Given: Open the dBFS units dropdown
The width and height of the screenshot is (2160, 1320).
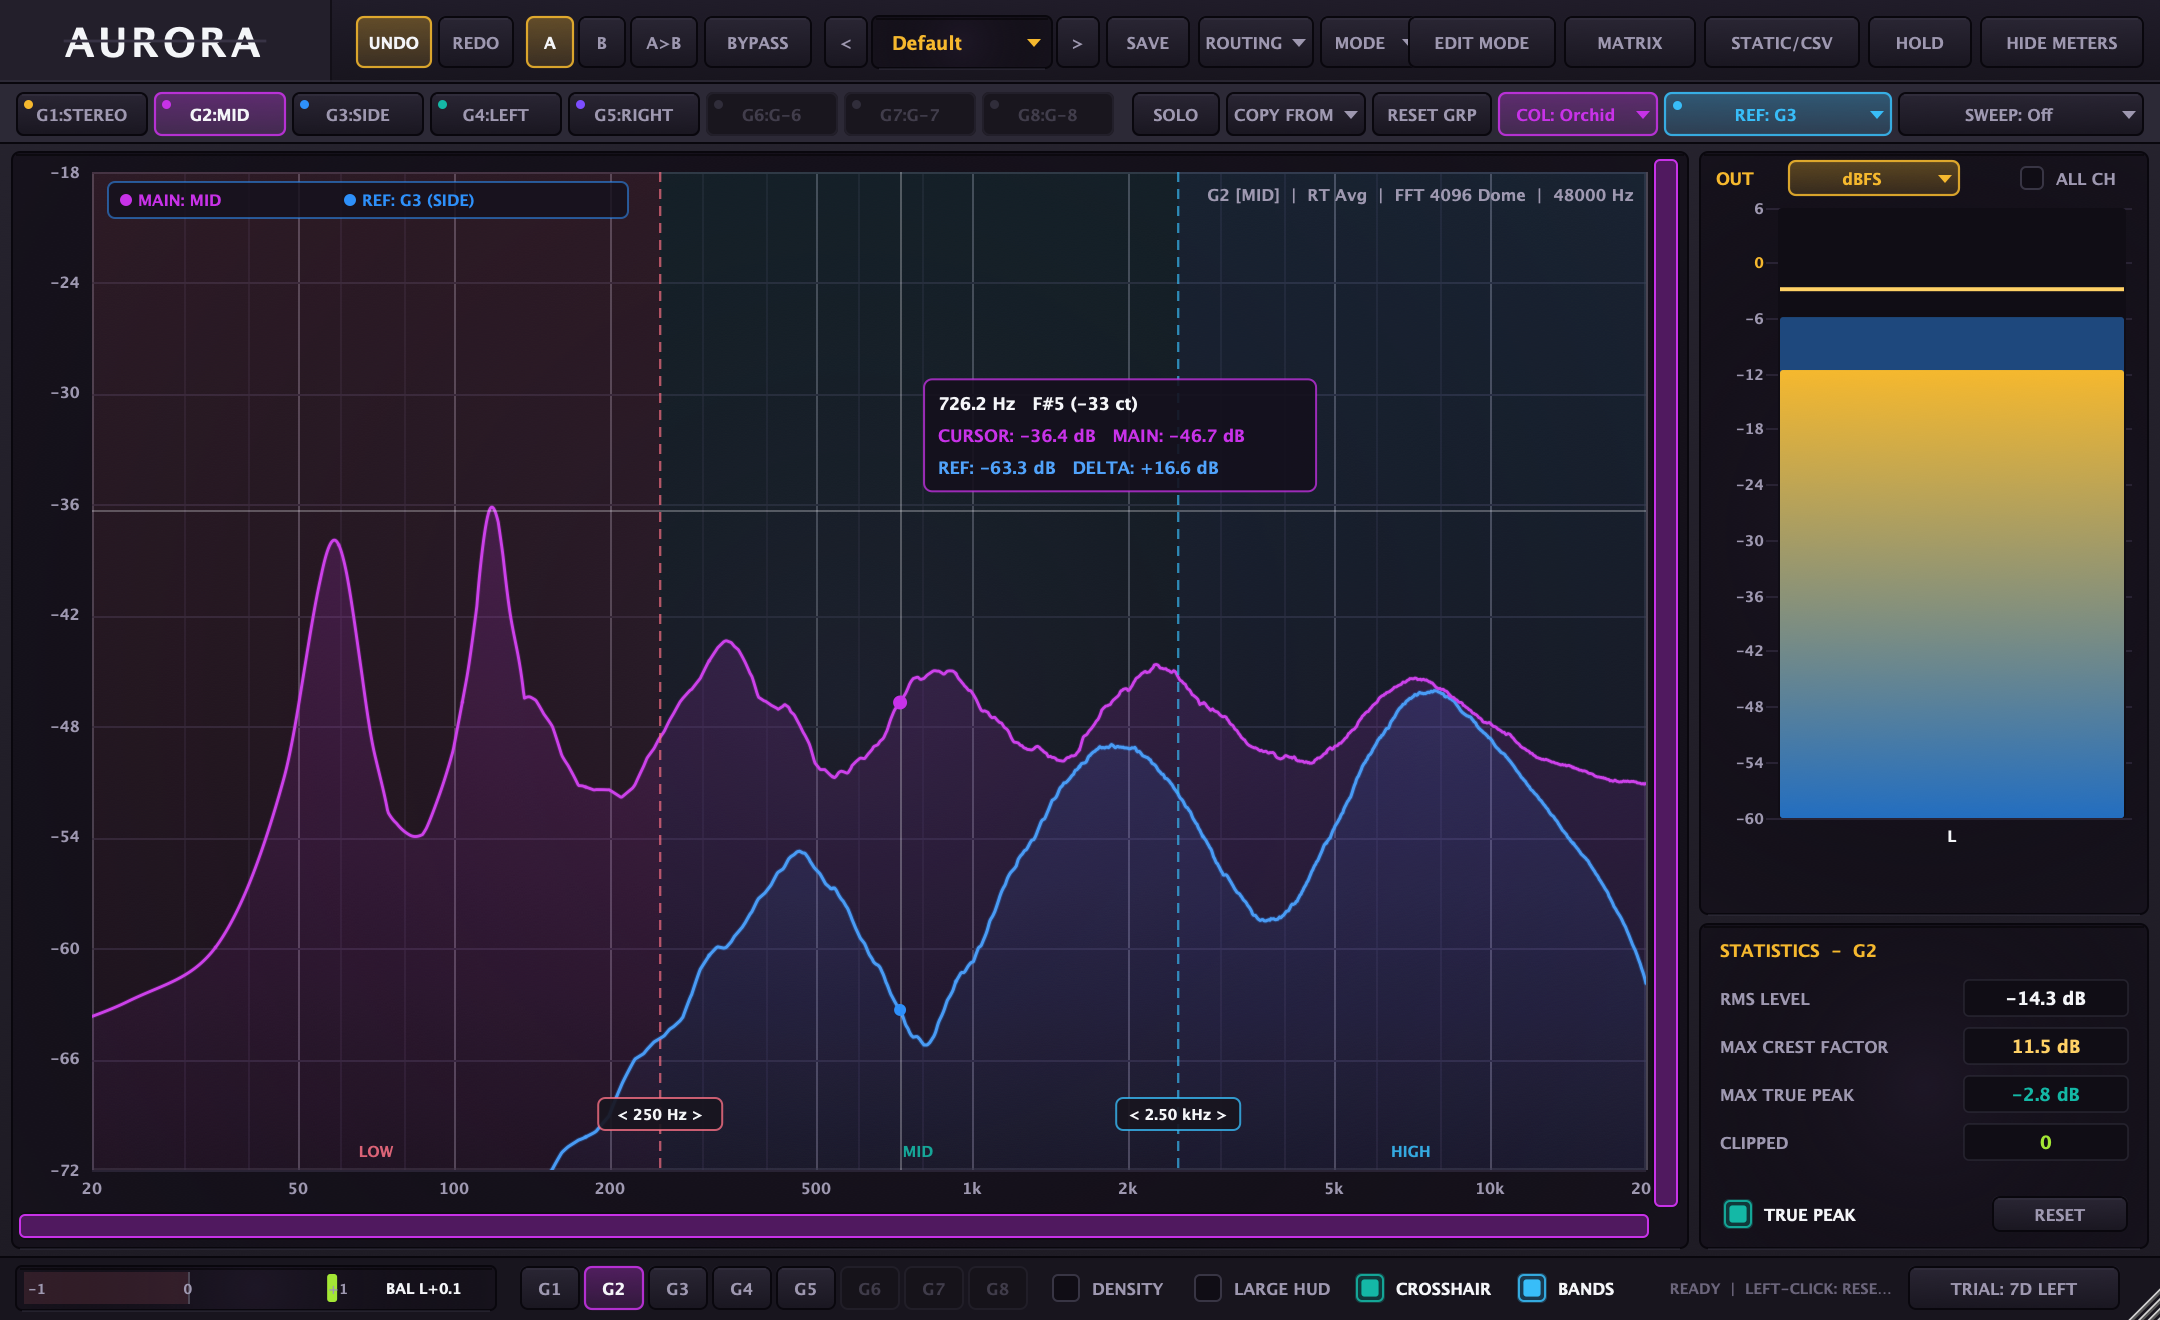Looking at the screenshot, I should click(x=1873, y=178).
